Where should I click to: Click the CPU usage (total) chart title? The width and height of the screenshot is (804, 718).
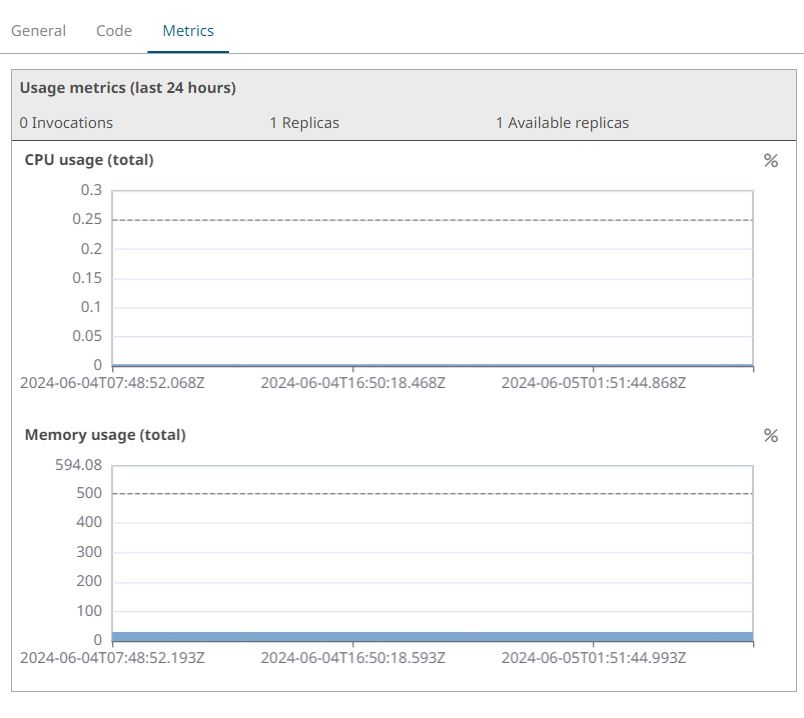89,160
